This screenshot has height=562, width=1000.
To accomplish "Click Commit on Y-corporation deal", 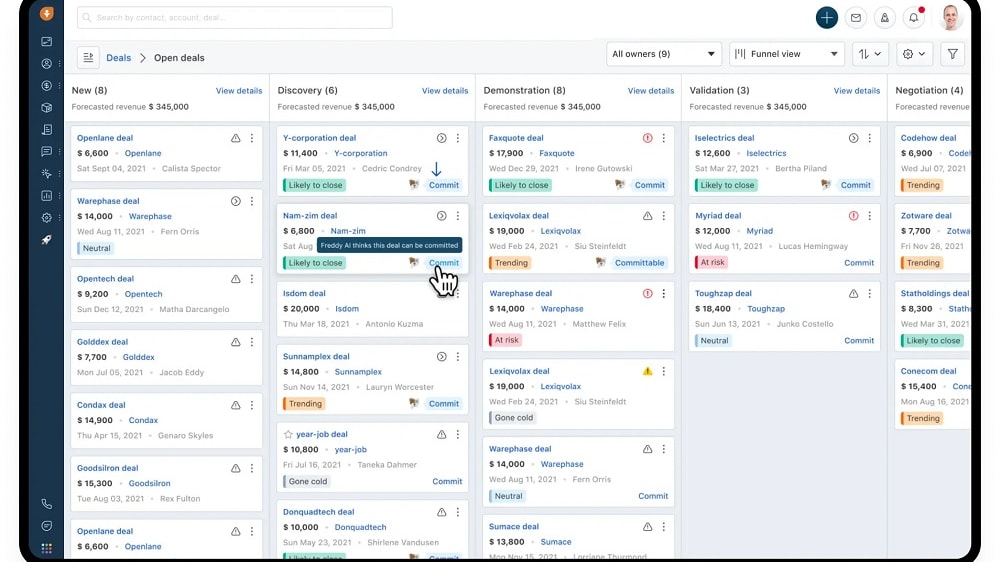I will click(444, 185).
